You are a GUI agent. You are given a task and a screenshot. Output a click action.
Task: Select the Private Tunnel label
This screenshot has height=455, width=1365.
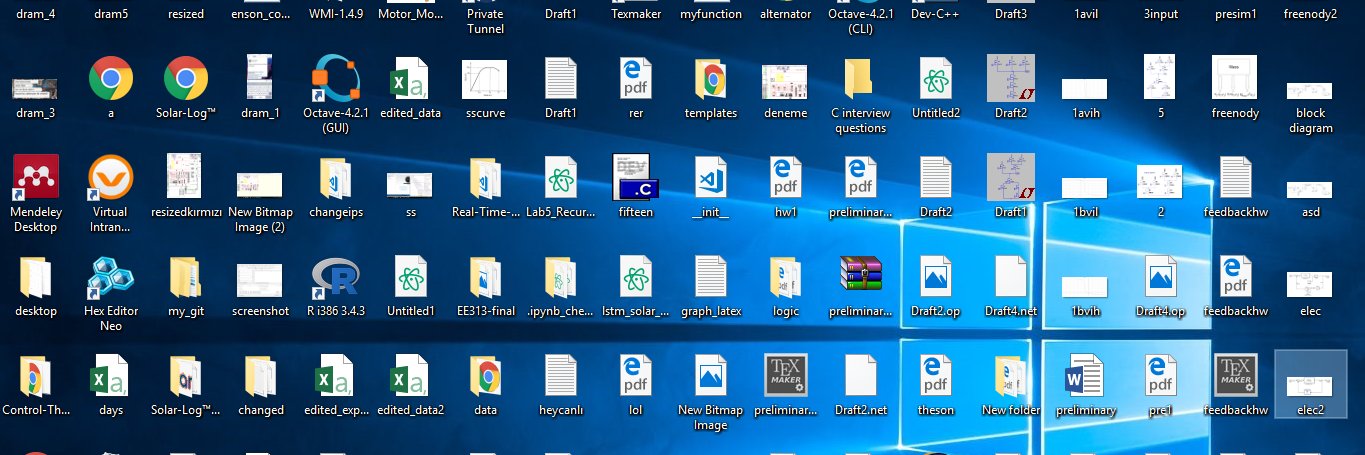click(486, 22)
